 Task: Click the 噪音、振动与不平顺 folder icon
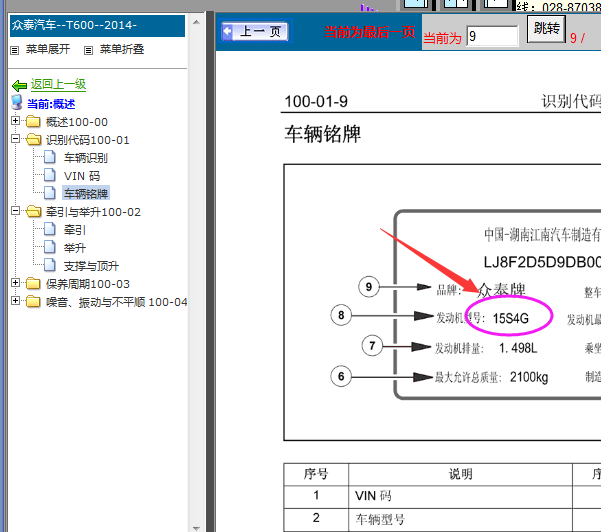tap(33, 302)
